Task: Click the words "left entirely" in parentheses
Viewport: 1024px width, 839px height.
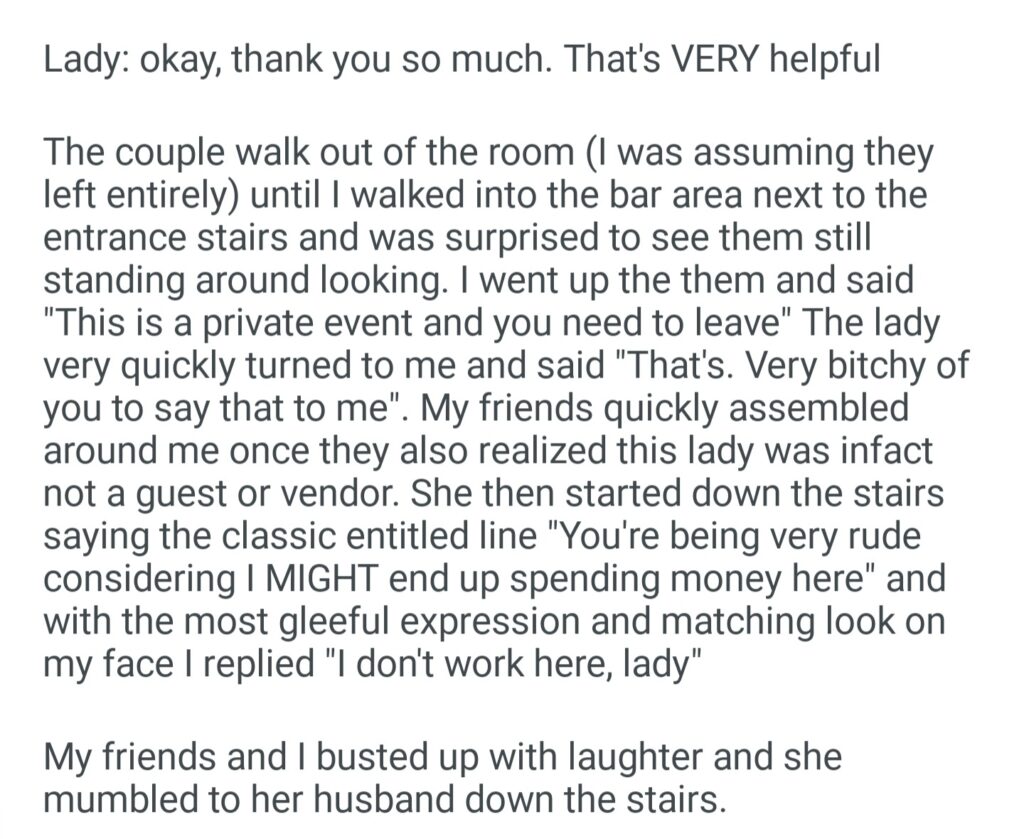Action: [139, 196]
